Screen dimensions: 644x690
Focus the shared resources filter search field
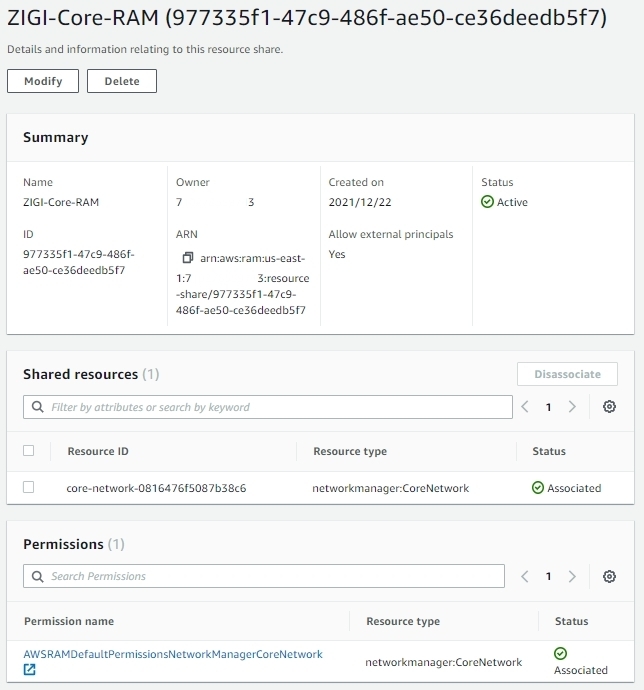point(268,407)
